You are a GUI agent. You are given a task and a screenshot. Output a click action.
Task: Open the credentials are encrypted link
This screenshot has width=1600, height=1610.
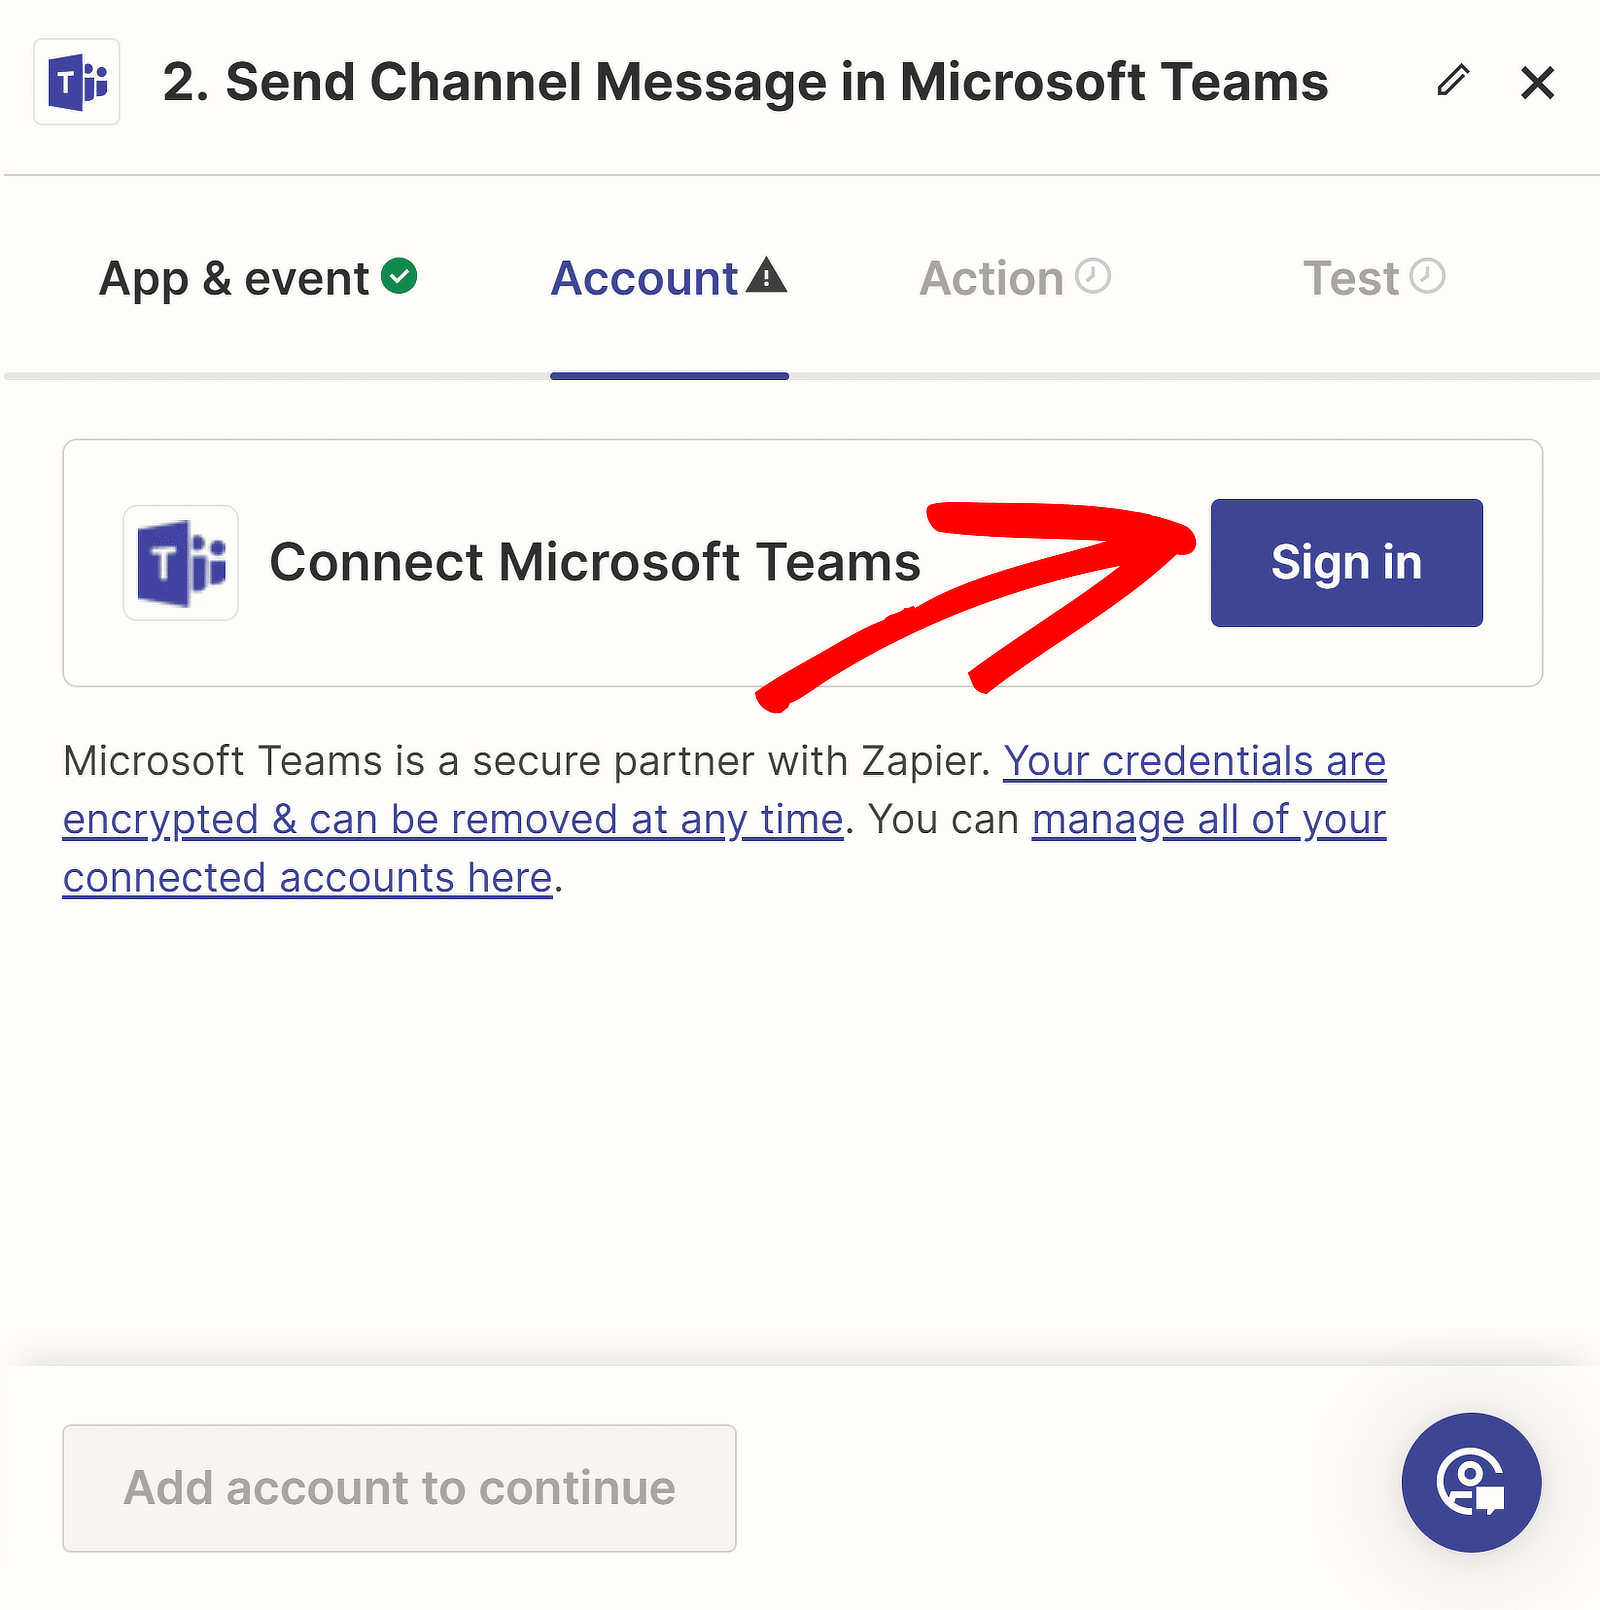(x=724, y=790)
